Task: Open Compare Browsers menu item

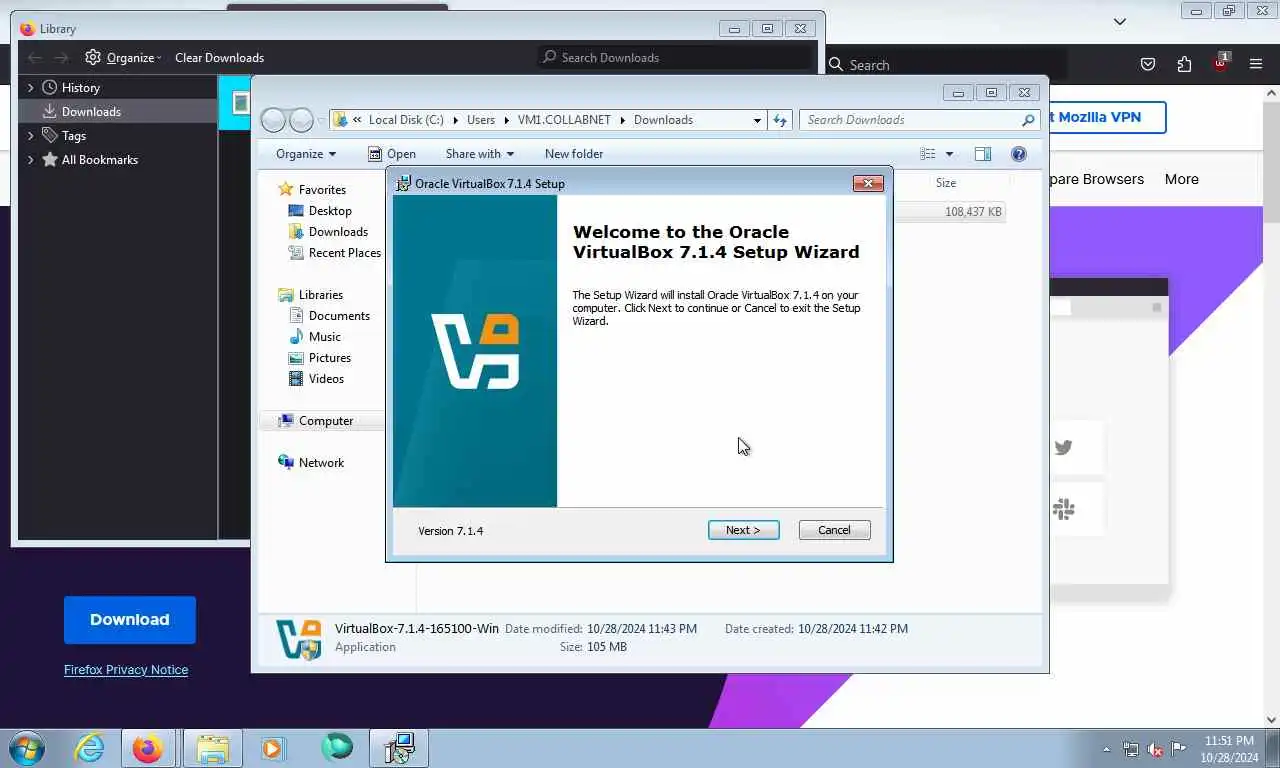Action: [x=1096, y=179]
